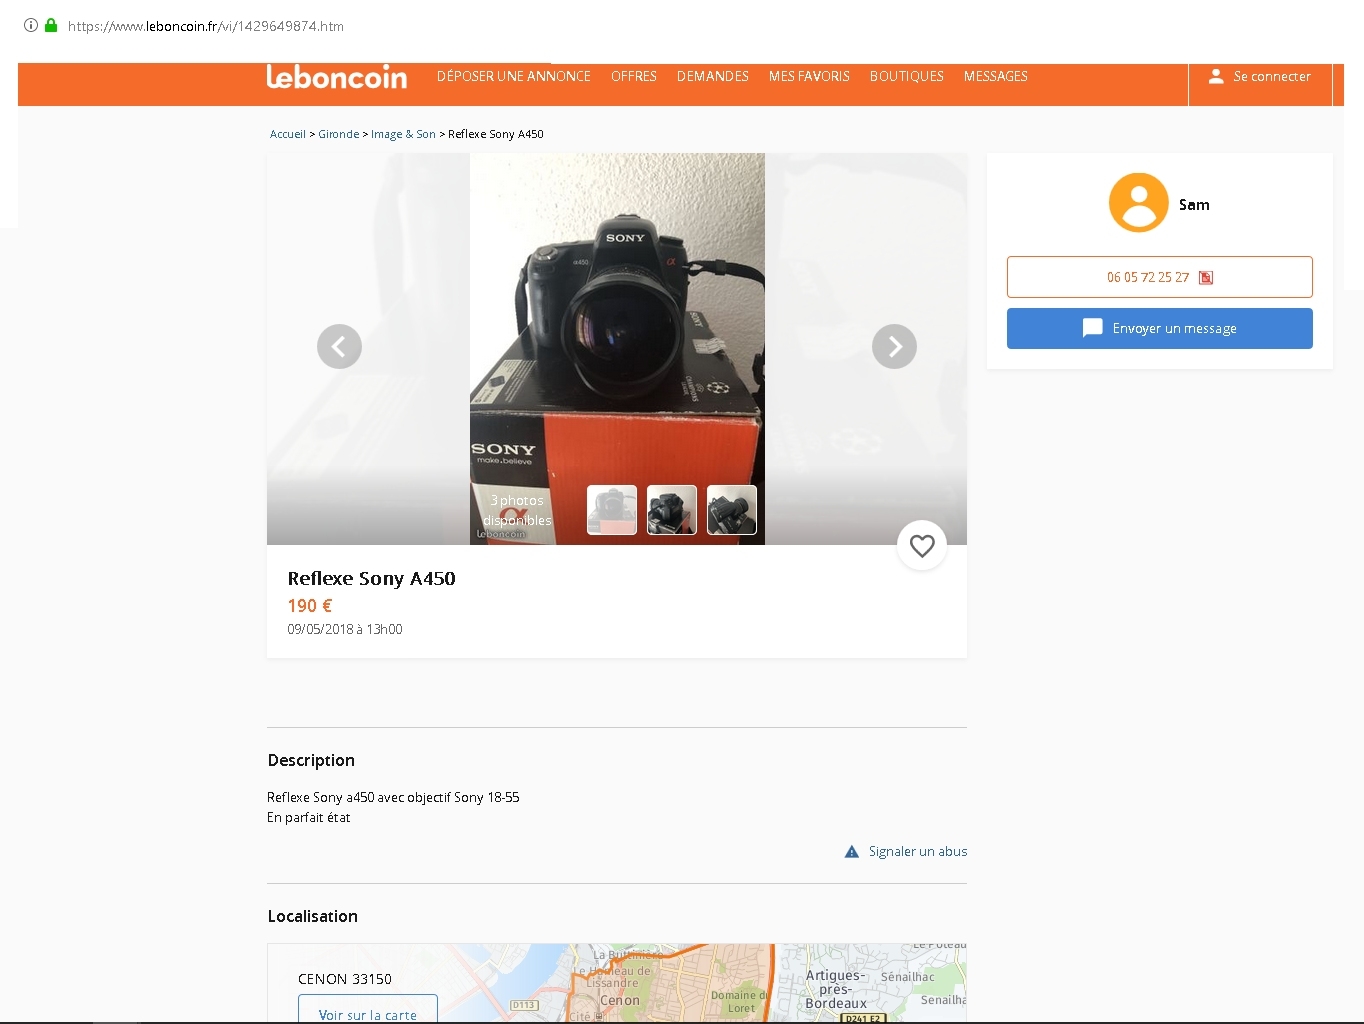Open DÉPOSER UNE ANNONCE menu item

(514, 77)
